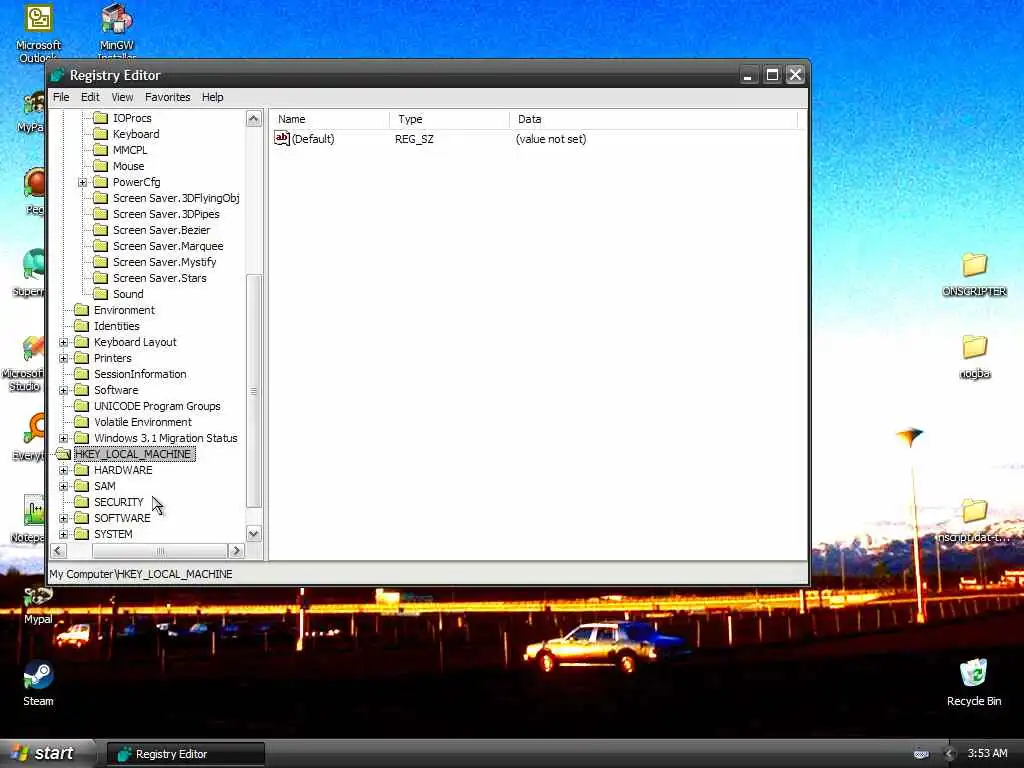Minimize the Registry Editor window
This screenshot has width=1024, height=768.
click(x=748, y=75)
